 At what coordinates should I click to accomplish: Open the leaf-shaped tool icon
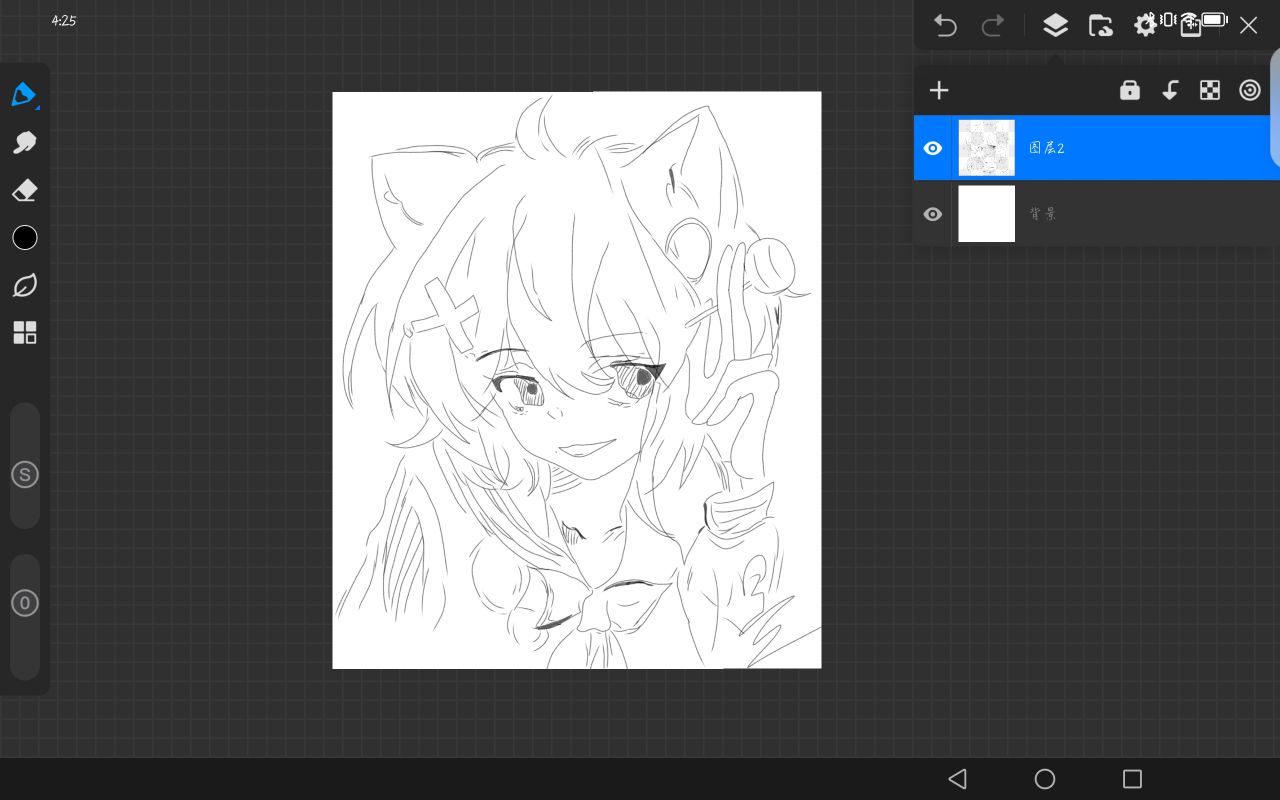(x=25, y=285)
